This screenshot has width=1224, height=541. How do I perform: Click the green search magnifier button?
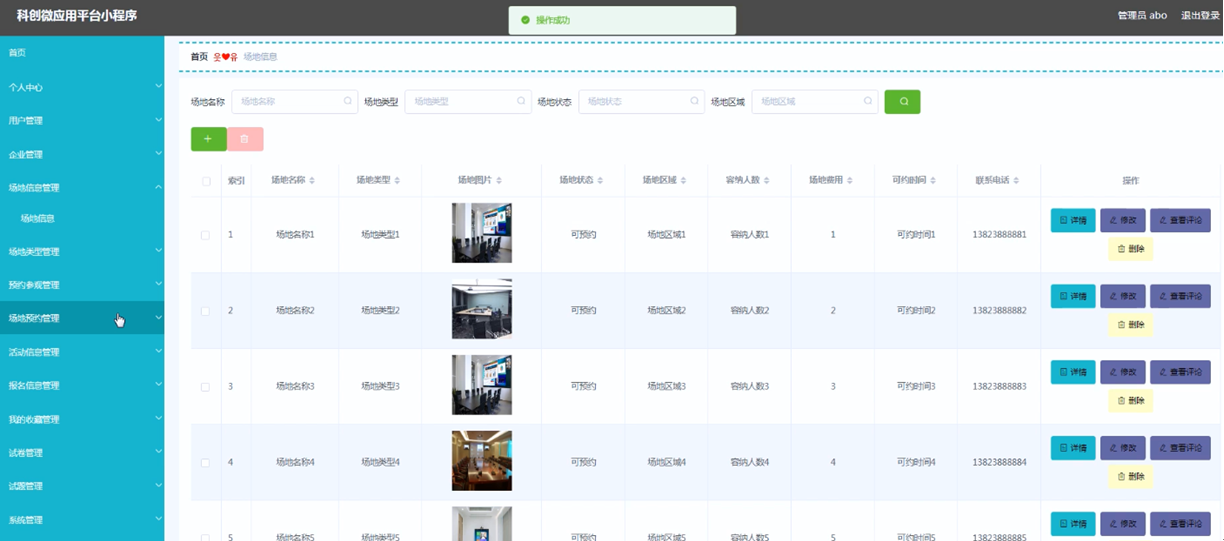(x=902, y=102)
